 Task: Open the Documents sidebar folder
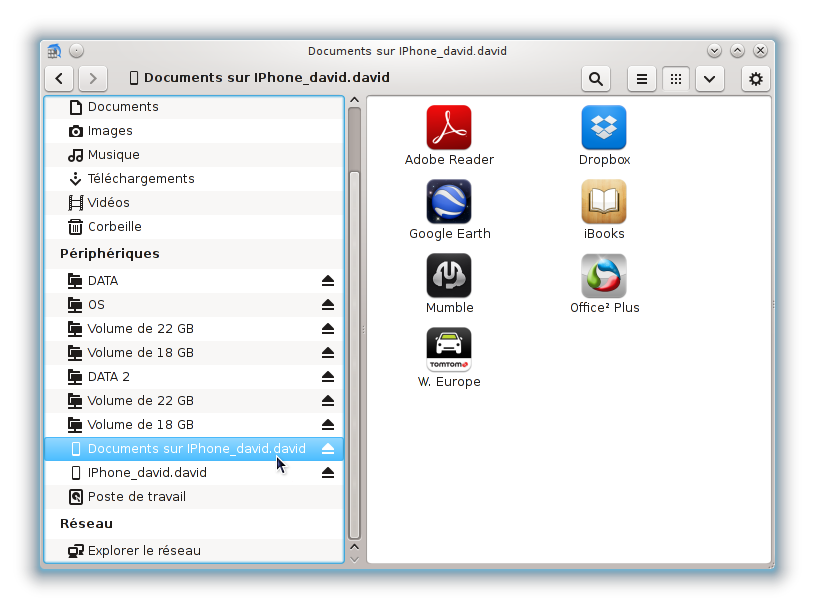[x=194, y=107]
